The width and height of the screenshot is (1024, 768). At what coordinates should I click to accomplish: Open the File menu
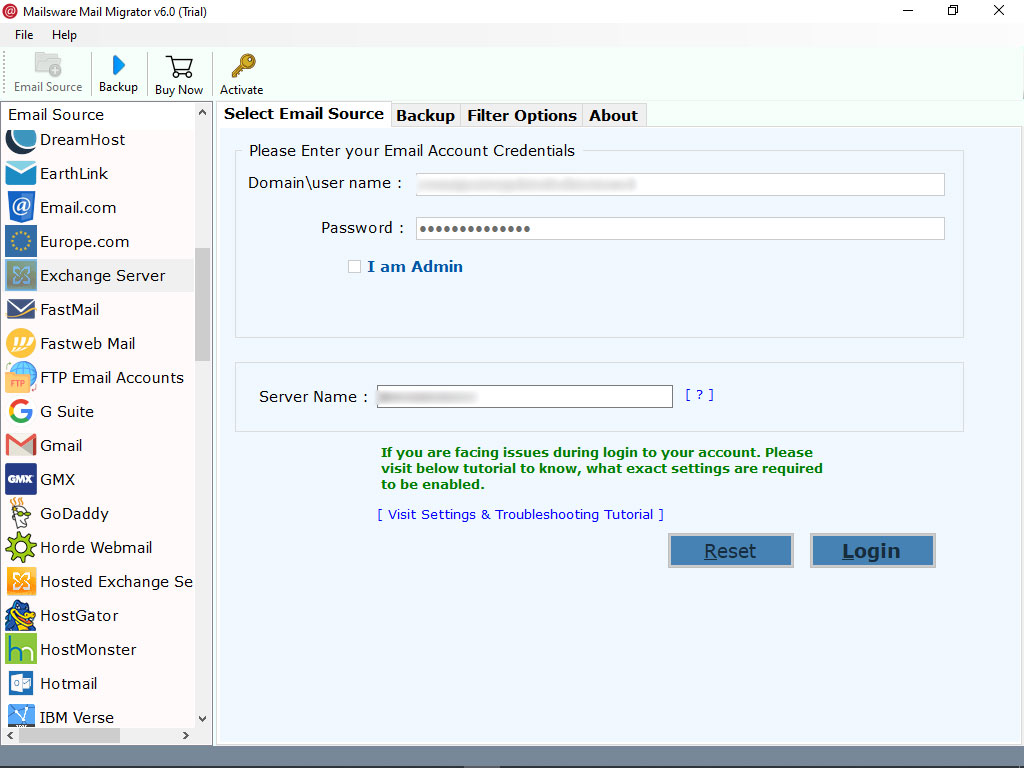pos(24,35)
